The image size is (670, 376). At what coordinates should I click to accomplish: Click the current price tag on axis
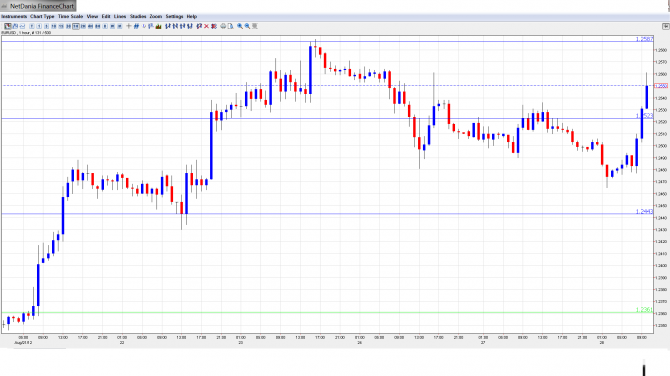pos(661,86)
